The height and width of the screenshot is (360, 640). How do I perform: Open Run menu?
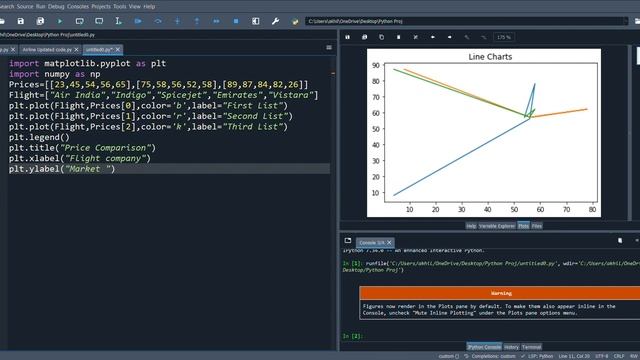coord(41,7)
